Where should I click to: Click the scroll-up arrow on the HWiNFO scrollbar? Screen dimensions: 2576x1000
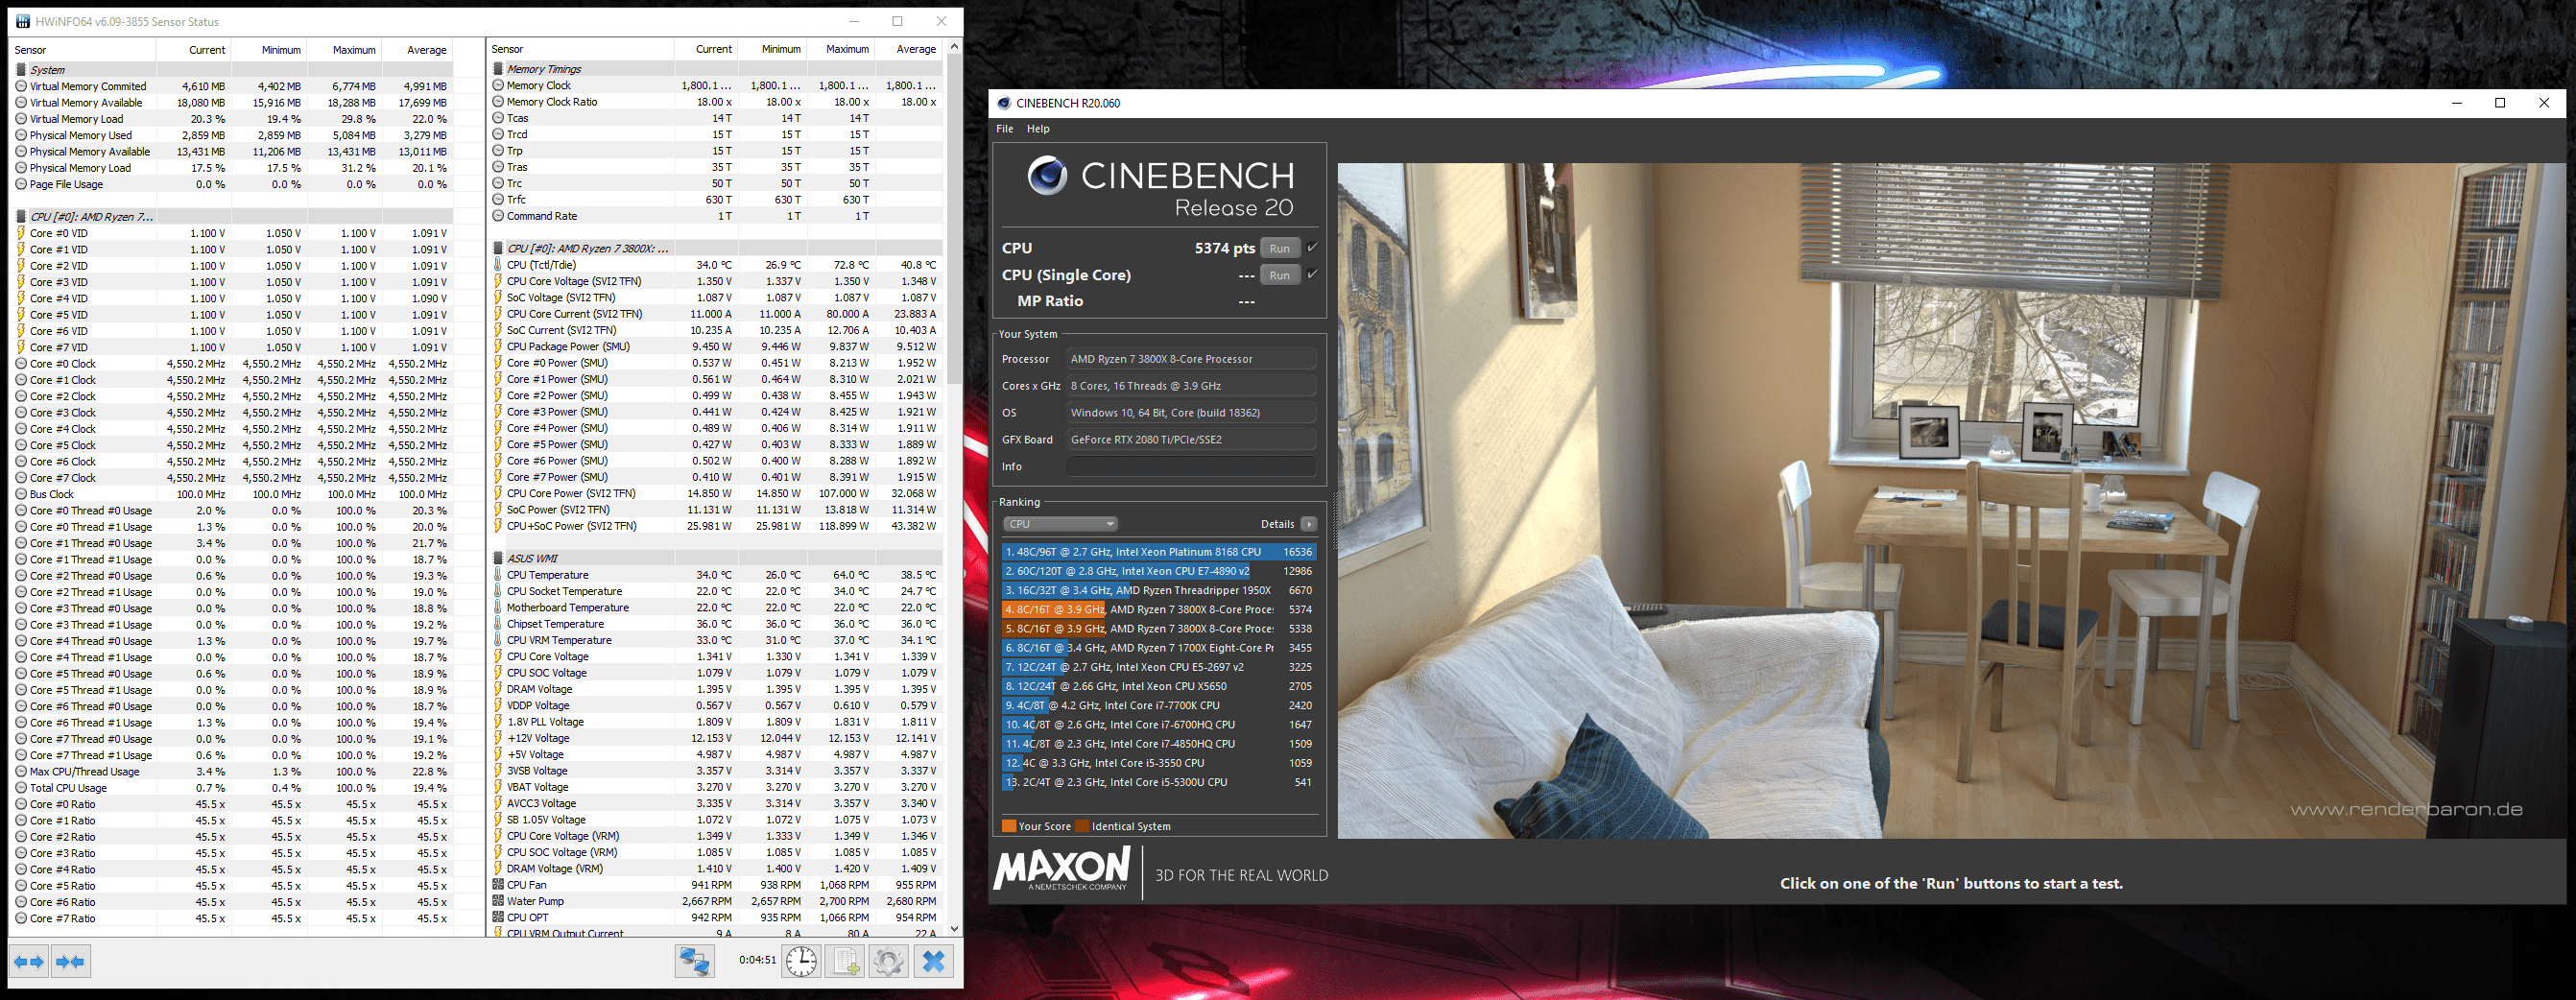(x=954, y=47)
